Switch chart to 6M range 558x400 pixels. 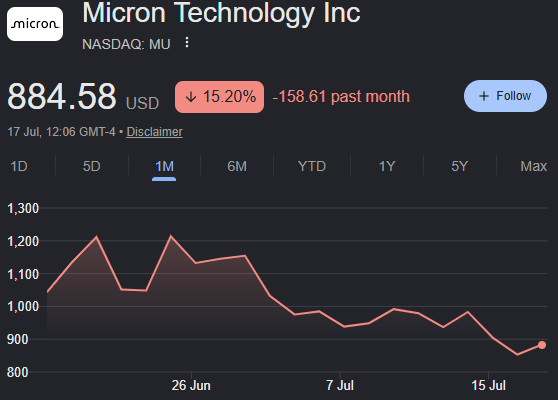[237, 166]
